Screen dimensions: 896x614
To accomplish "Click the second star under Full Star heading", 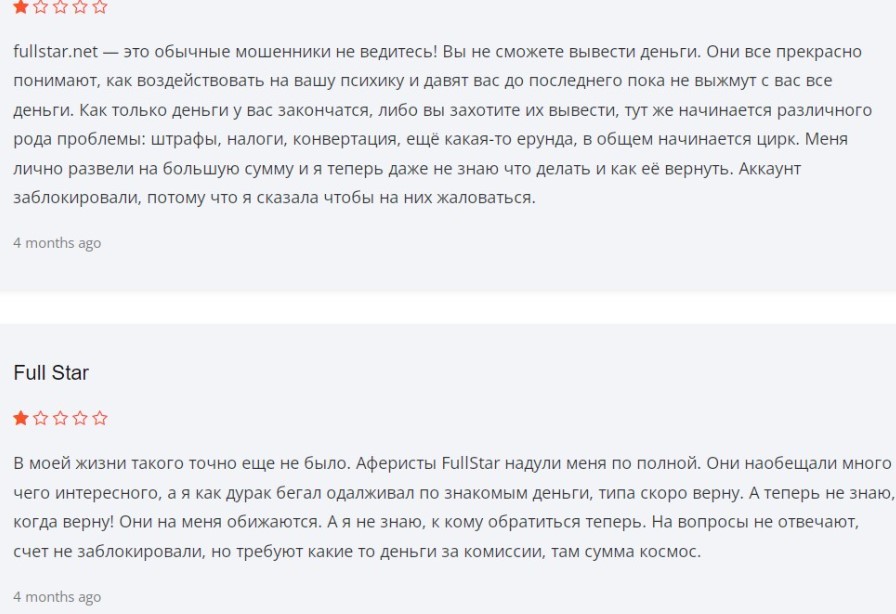I will (x=41, y=418).
